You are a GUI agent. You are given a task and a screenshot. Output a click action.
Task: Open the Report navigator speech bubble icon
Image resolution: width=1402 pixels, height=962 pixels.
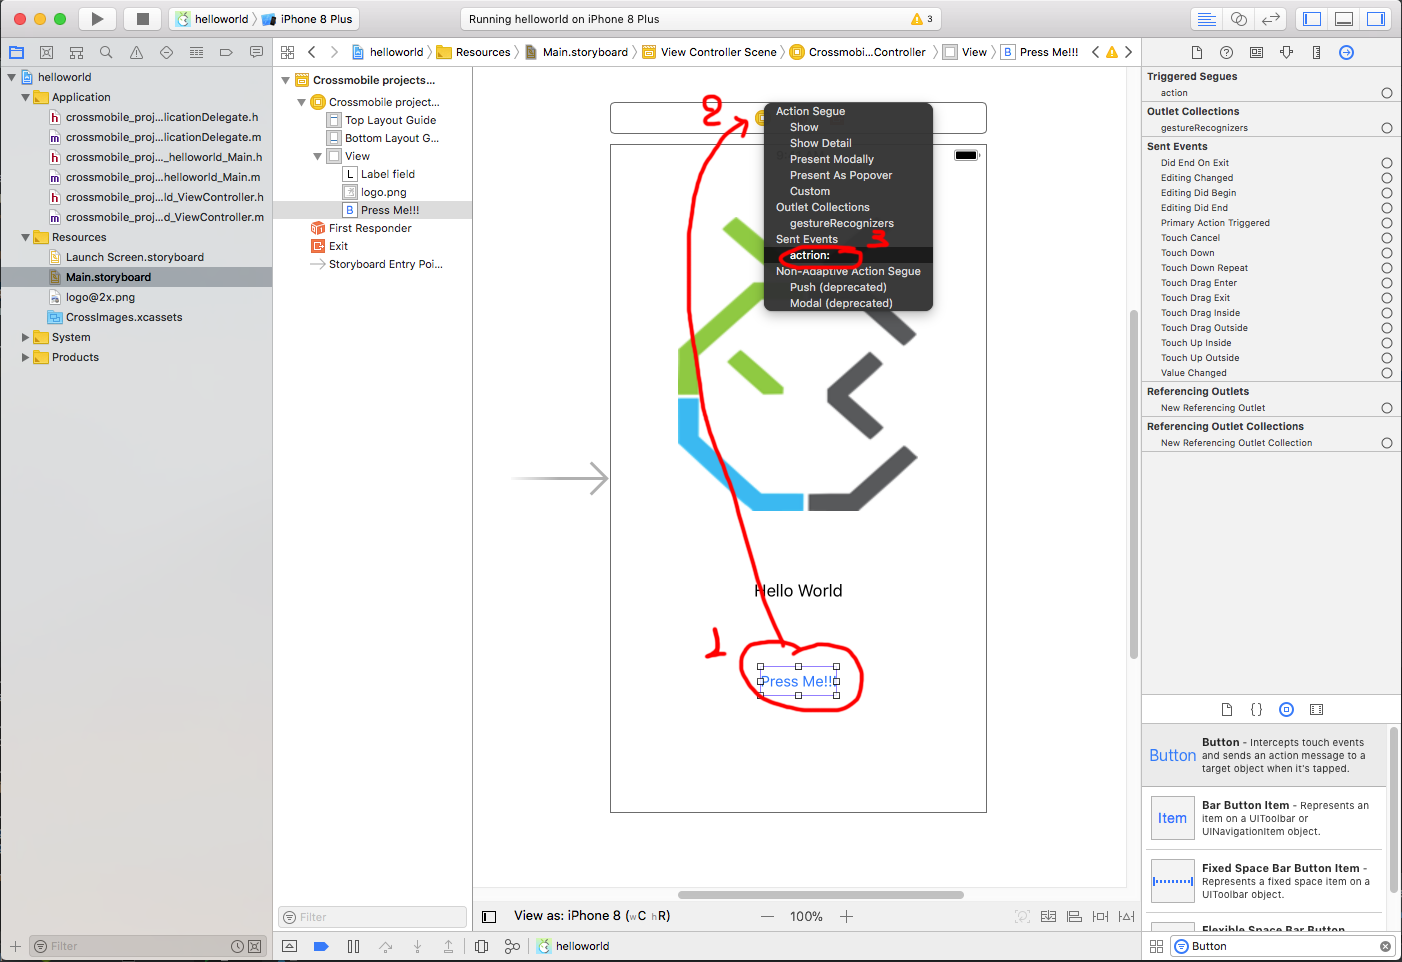click(256, 52)
